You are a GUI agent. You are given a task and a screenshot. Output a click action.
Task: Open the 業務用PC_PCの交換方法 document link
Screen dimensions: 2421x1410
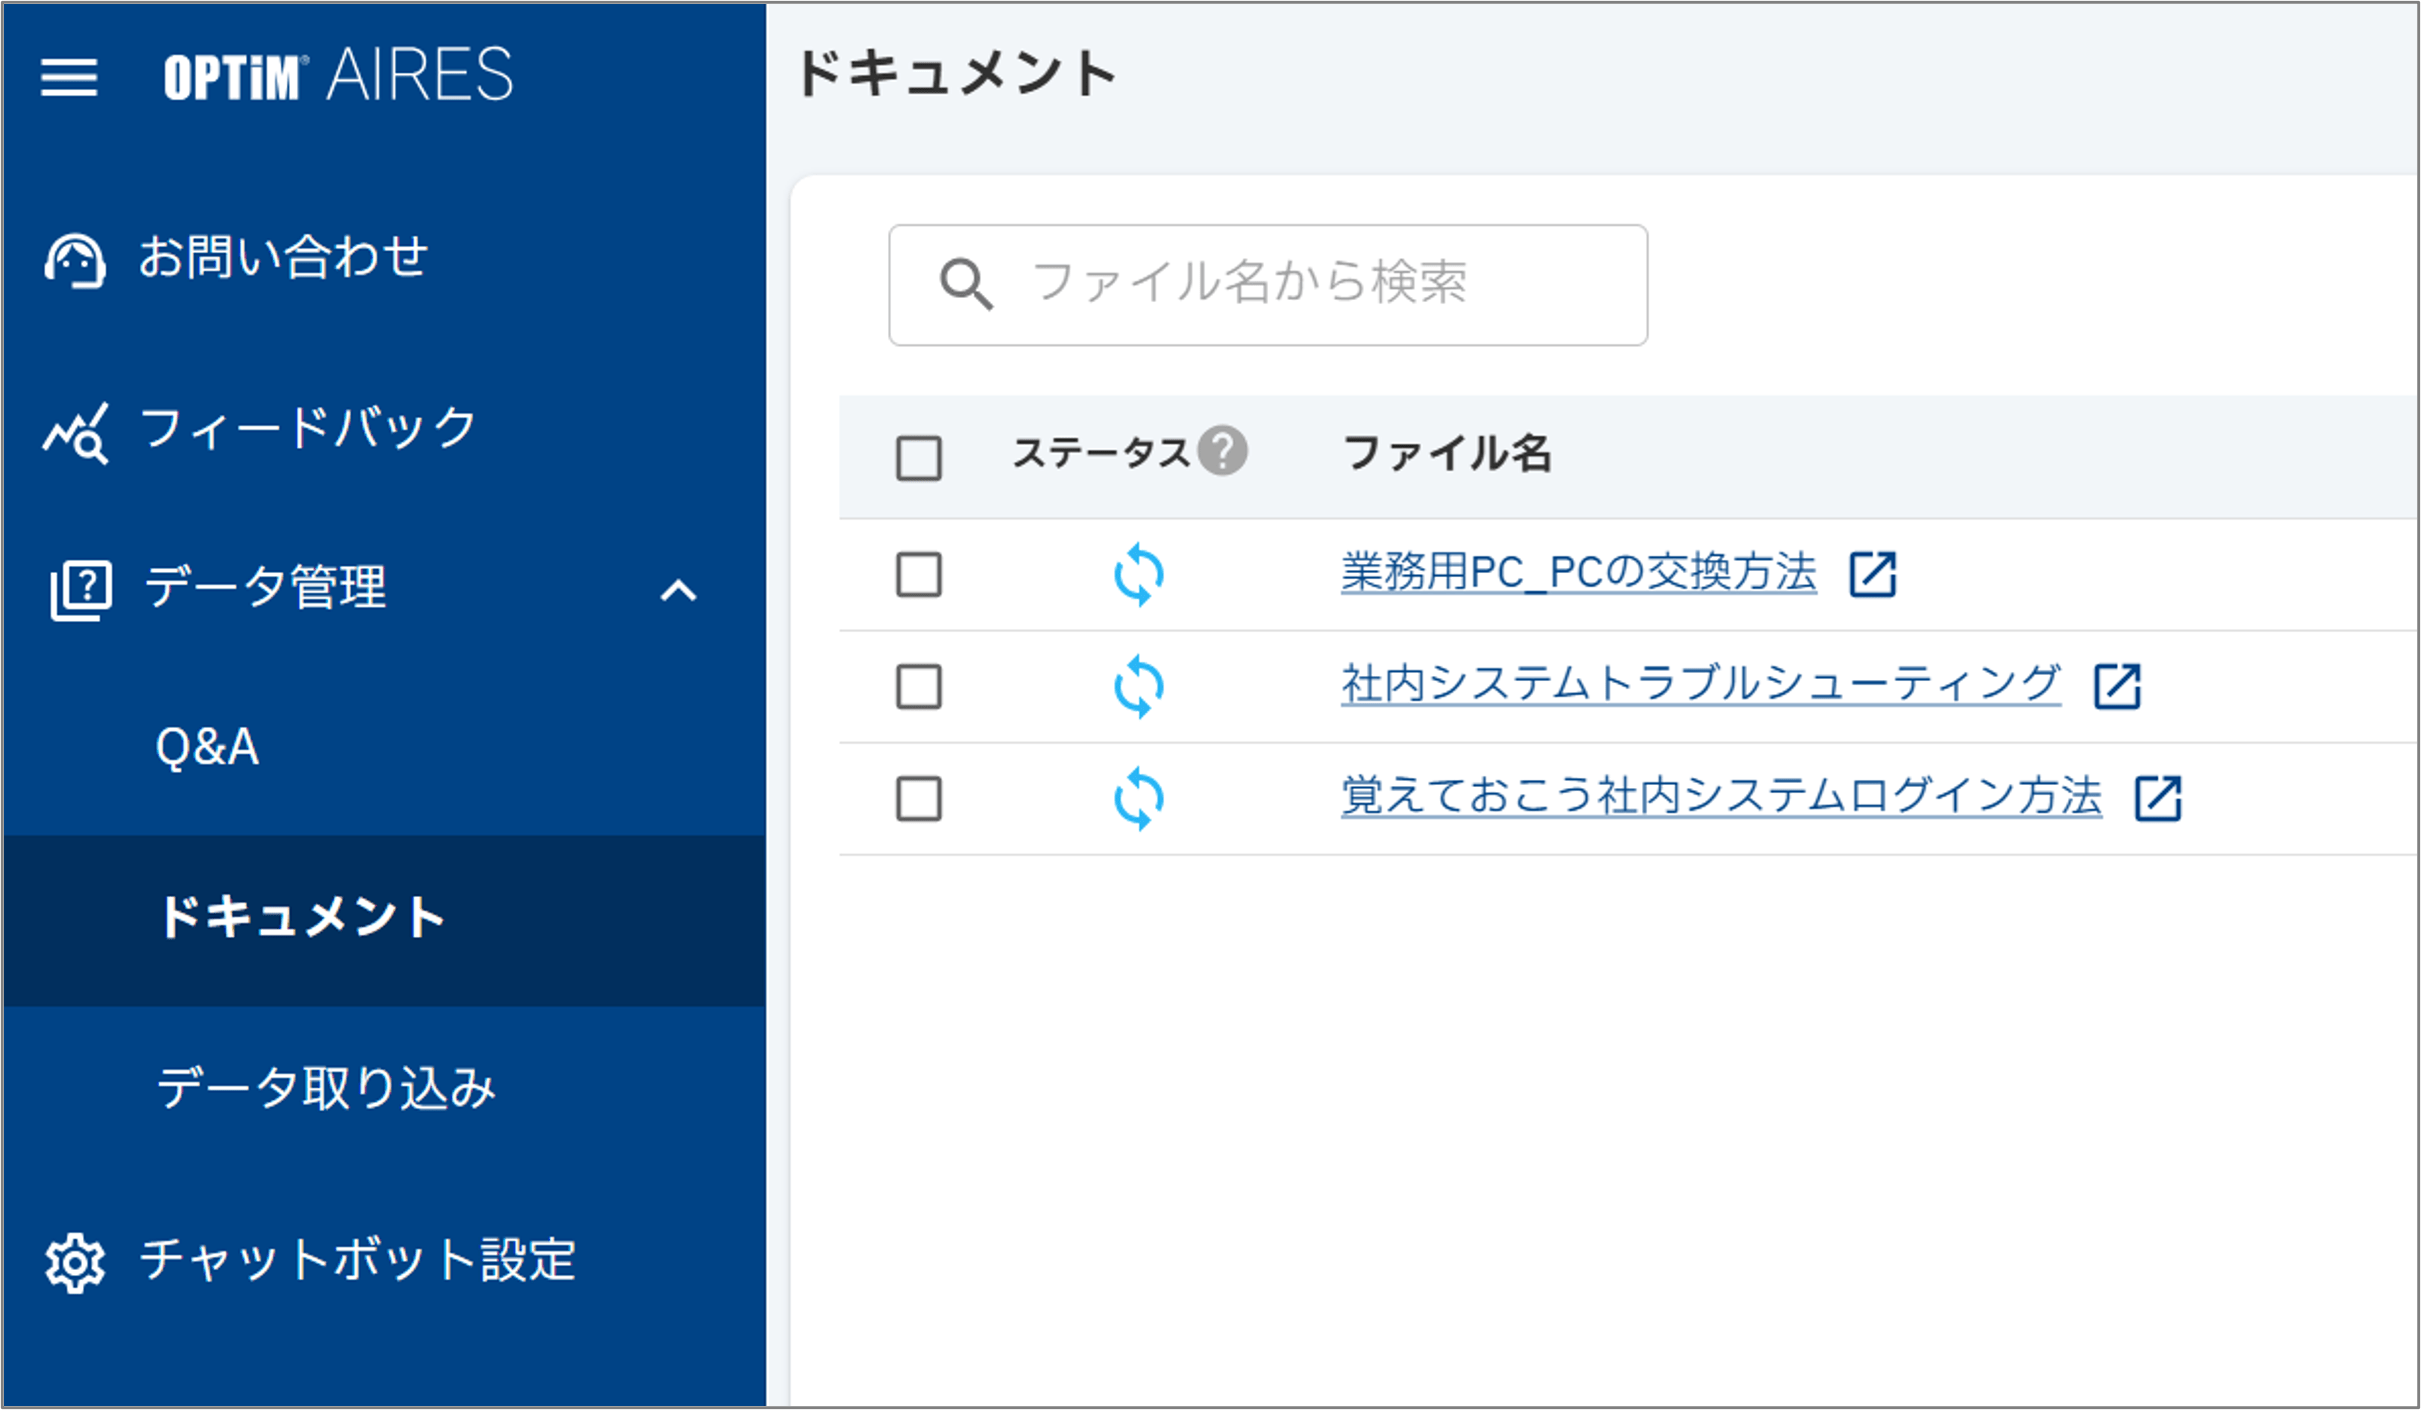(x=1578, y=572)
